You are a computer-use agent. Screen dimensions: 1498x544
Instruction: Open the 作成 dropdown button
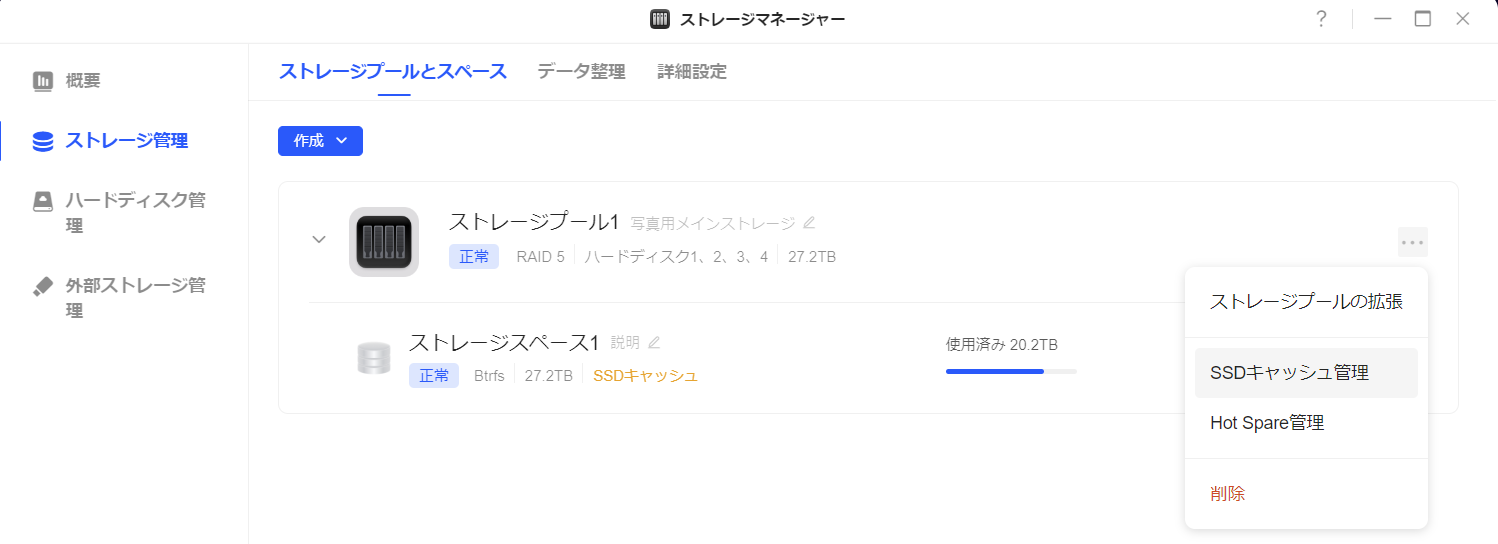tap(320, 141)
